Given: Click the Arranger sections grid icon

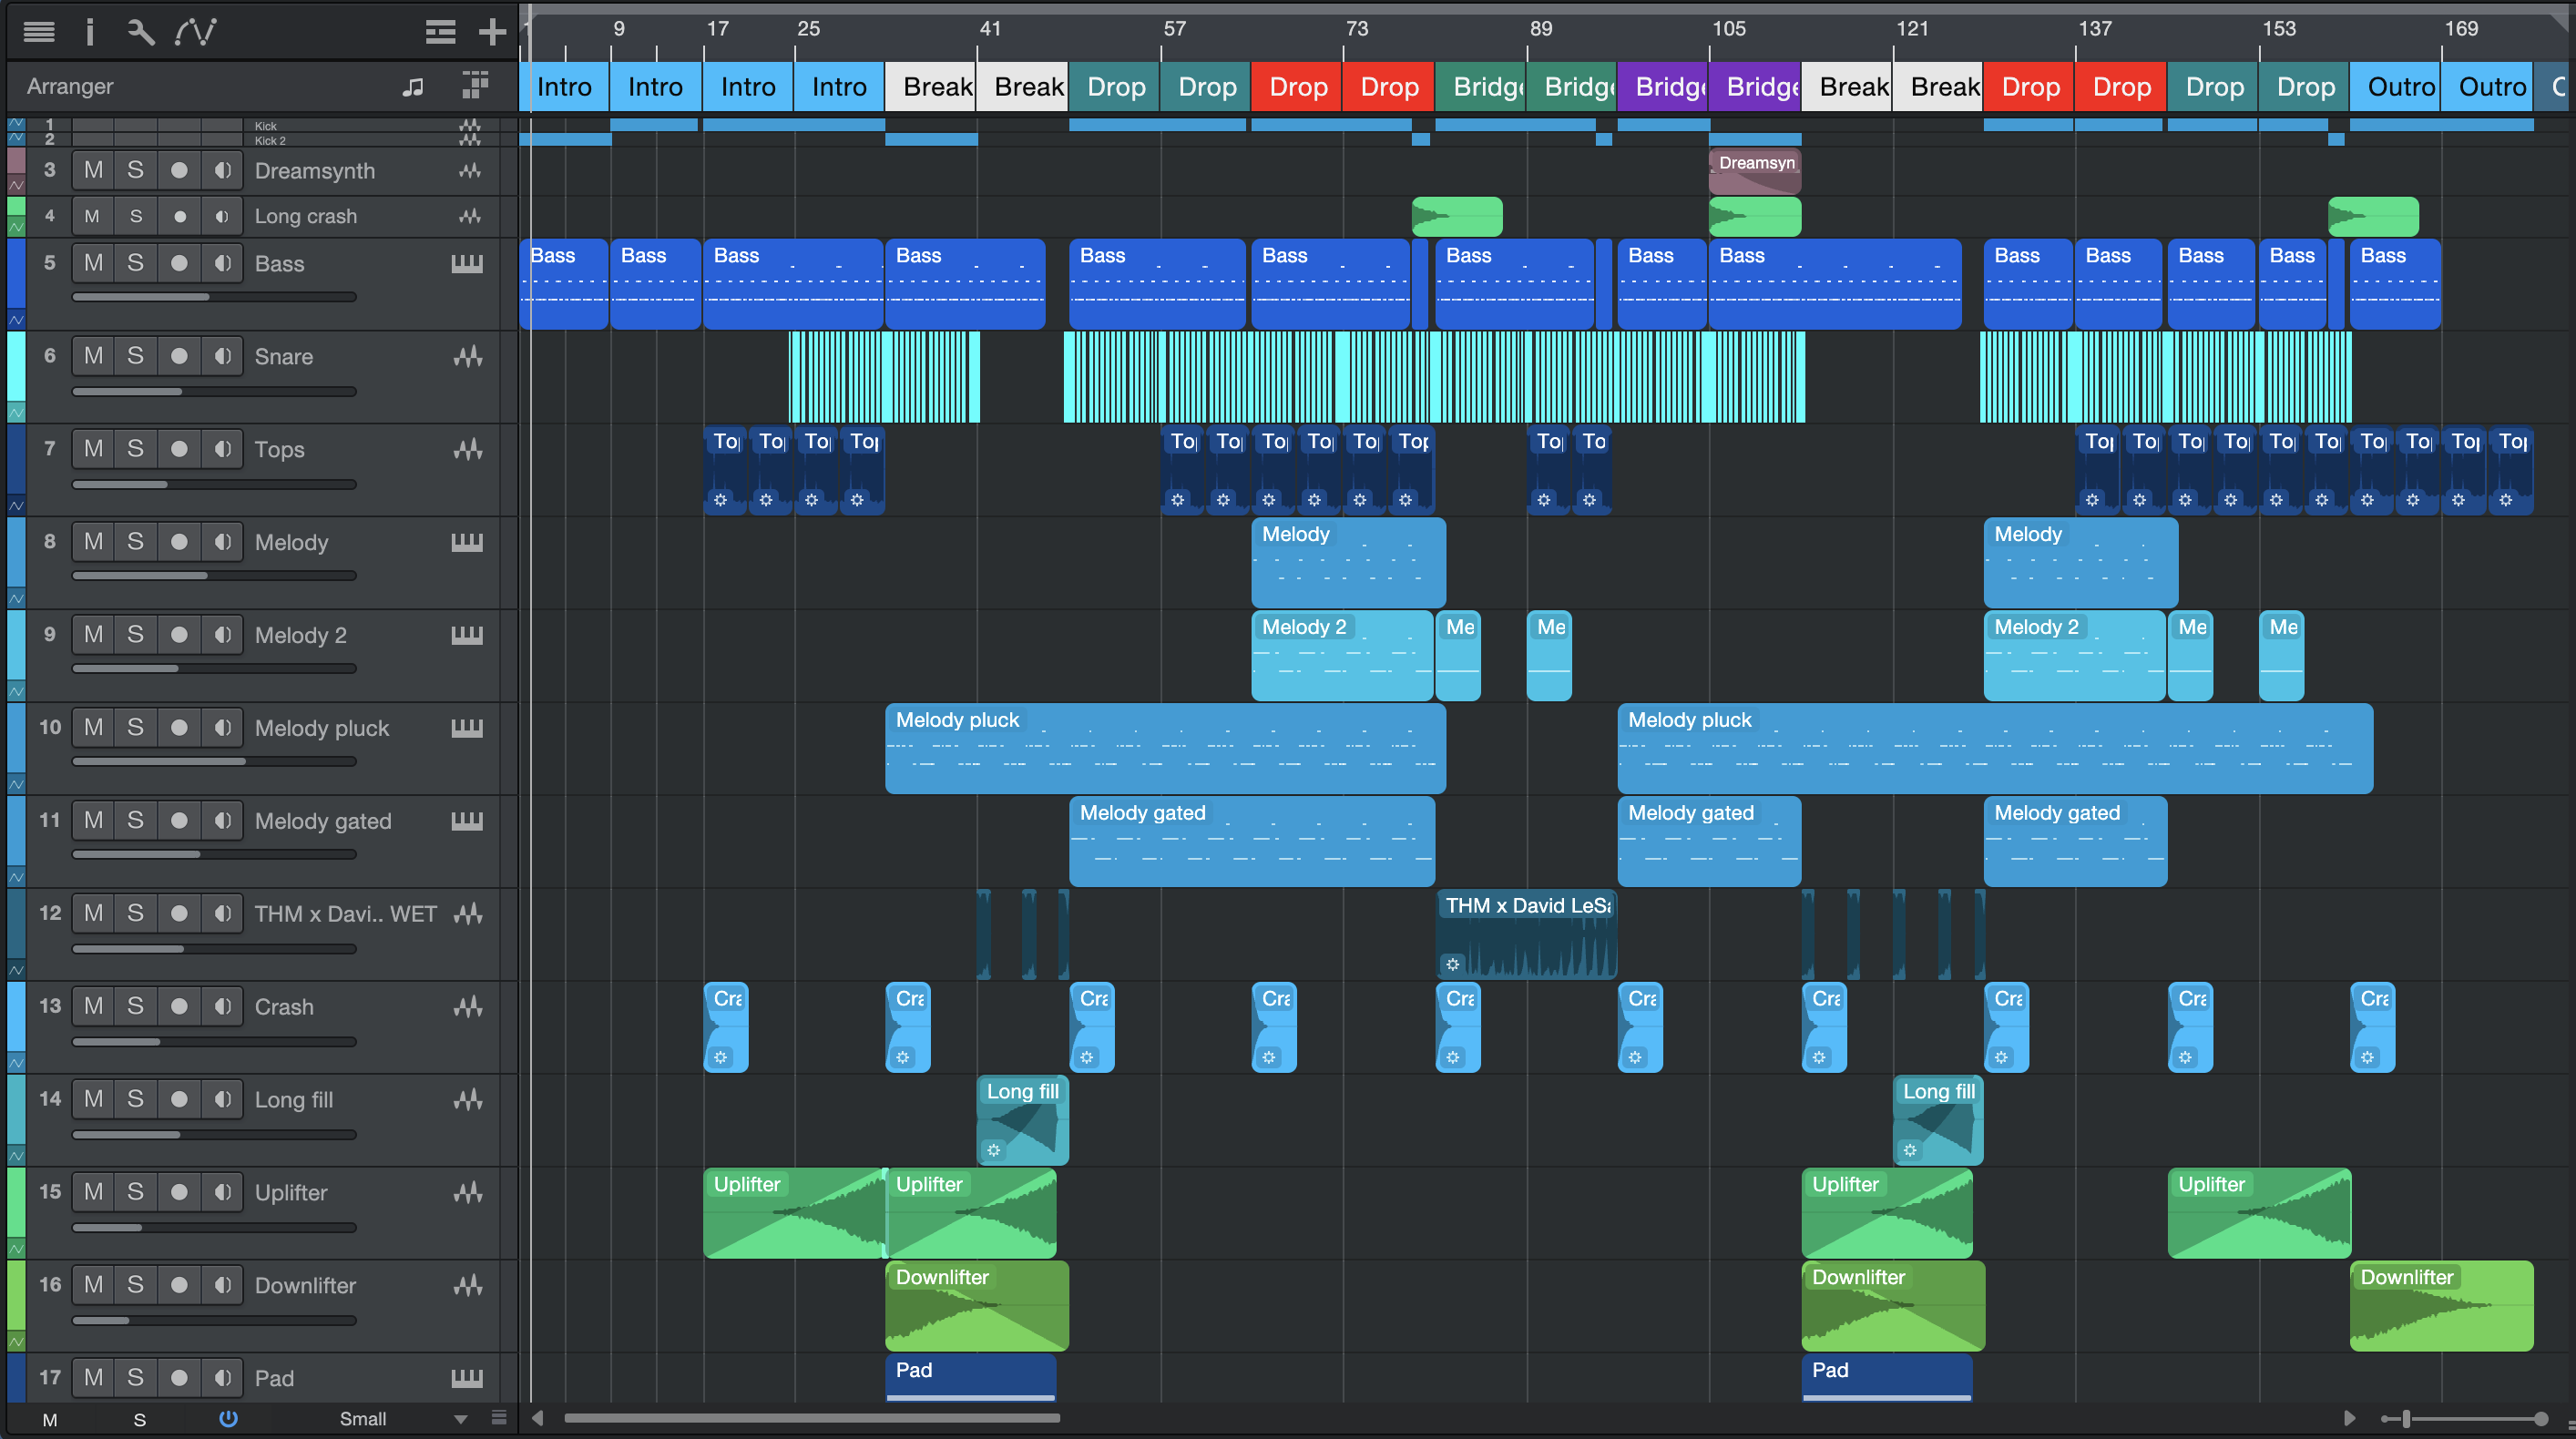Looking at the screenshot, I should click(475, 86).
